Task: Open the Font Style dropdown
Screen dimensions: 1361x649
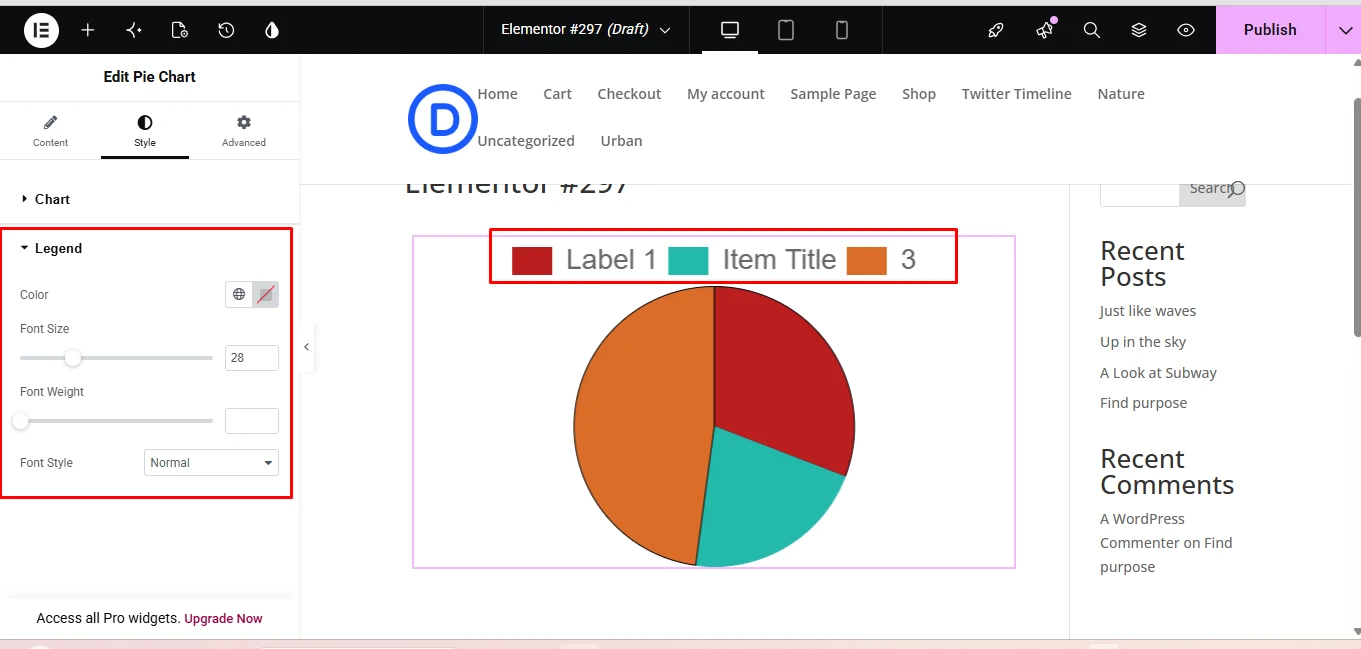Action: [211, 462]
